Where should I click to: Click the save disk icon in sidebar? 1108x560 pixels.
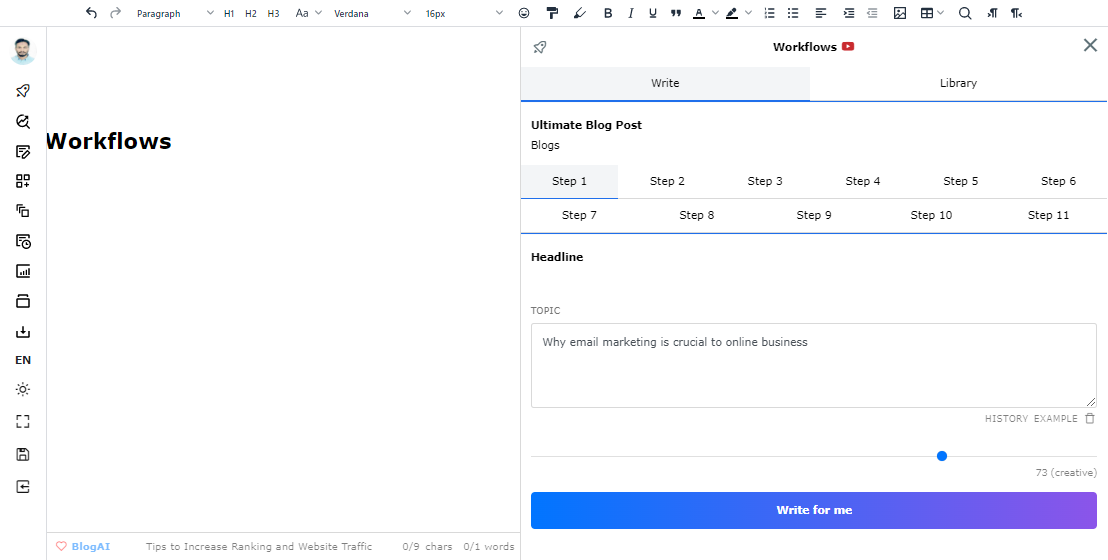23,454
